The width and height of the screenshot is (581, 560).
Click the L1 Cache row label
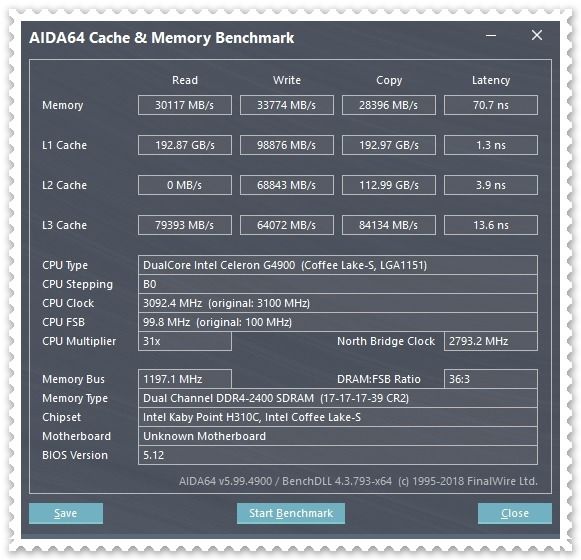64,145
